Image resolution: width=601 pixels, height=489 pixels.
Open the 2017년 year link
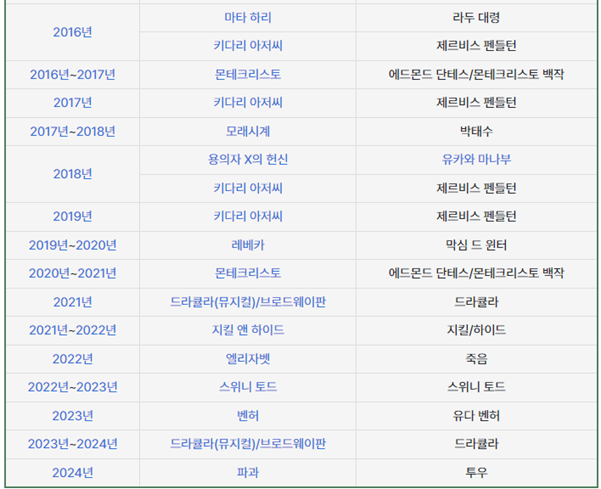pyautogui.click(x=72, y=103)
